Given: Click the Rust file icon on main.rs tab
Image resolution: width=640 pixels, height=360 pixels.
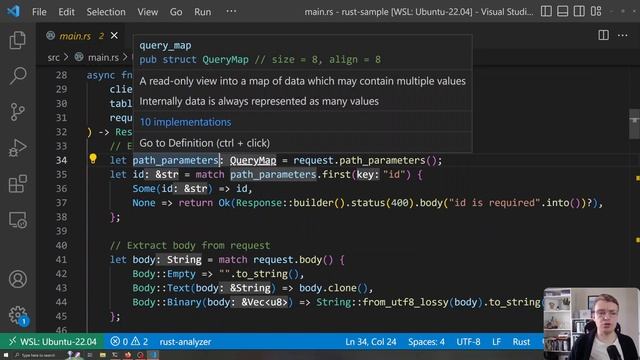Looking at the screenshot, I should click(x=51, y=36).
